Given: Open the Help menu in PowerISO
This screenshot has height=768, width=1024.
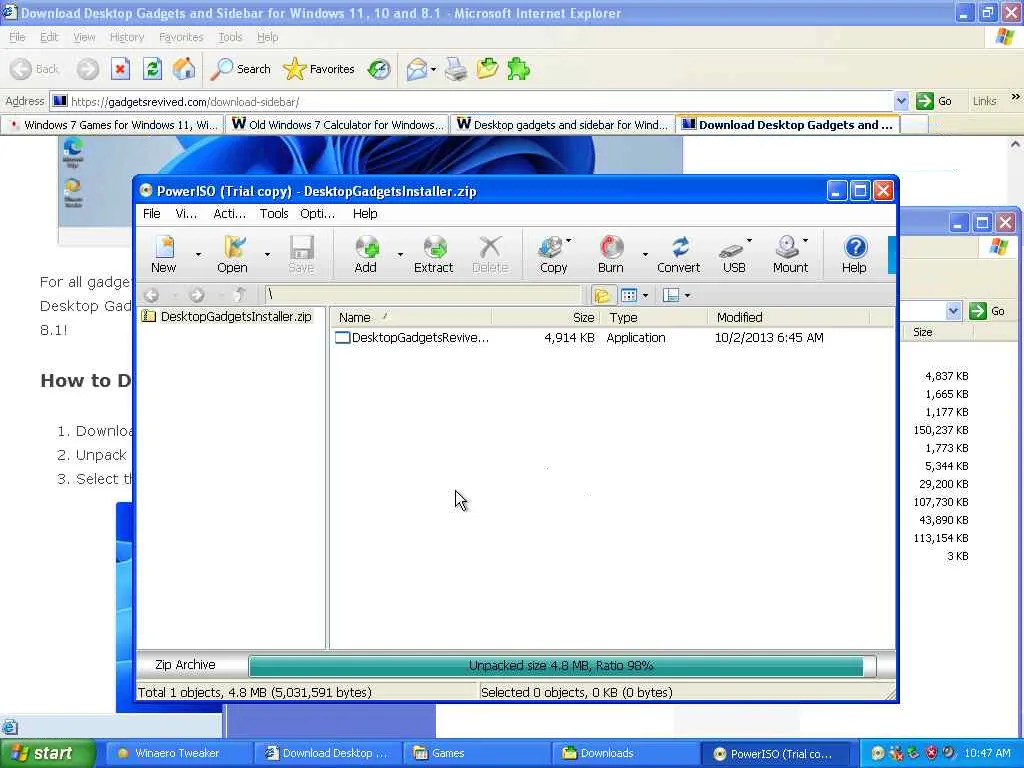Looking at the screenshot, I should (365, 214).
